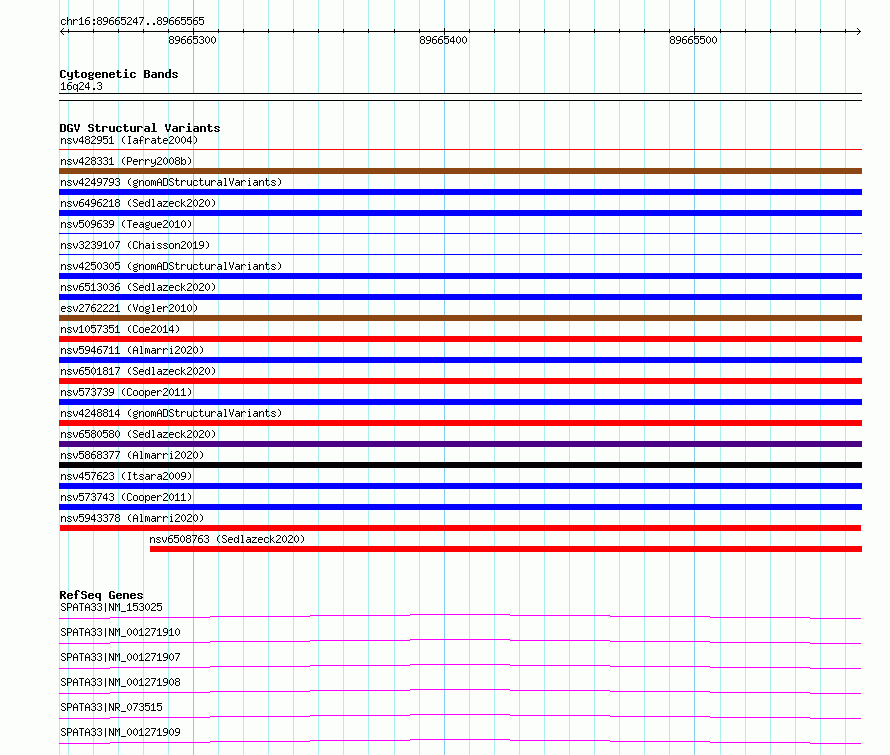Click ruler position label 89665500
890x755 pixels.
tap(693, 40)
